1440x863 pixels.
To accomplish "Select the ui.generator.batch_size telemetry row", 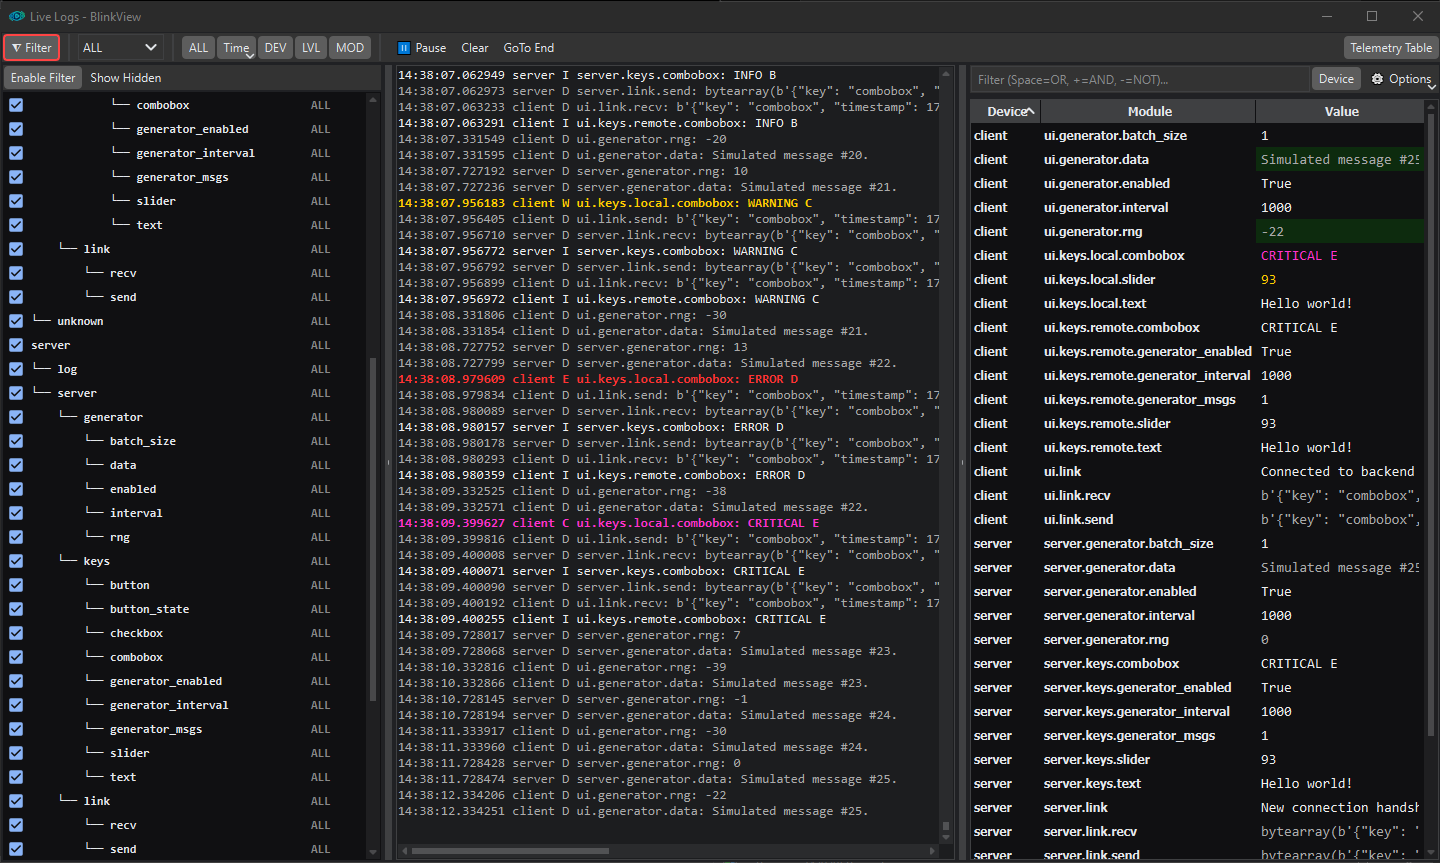I will pyautogui.click(x=1197, y=135).
